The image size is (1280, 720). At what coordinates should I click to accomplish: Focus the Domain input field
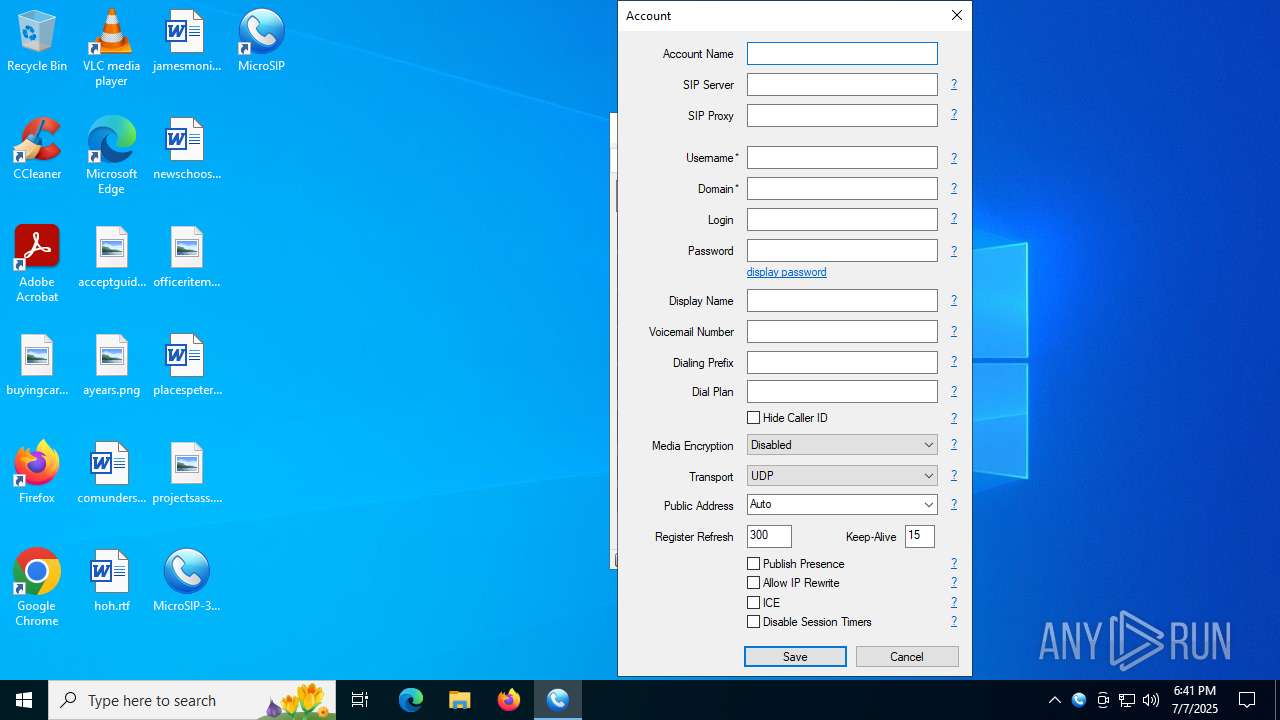pyautogui.click(x=842, y=189)
